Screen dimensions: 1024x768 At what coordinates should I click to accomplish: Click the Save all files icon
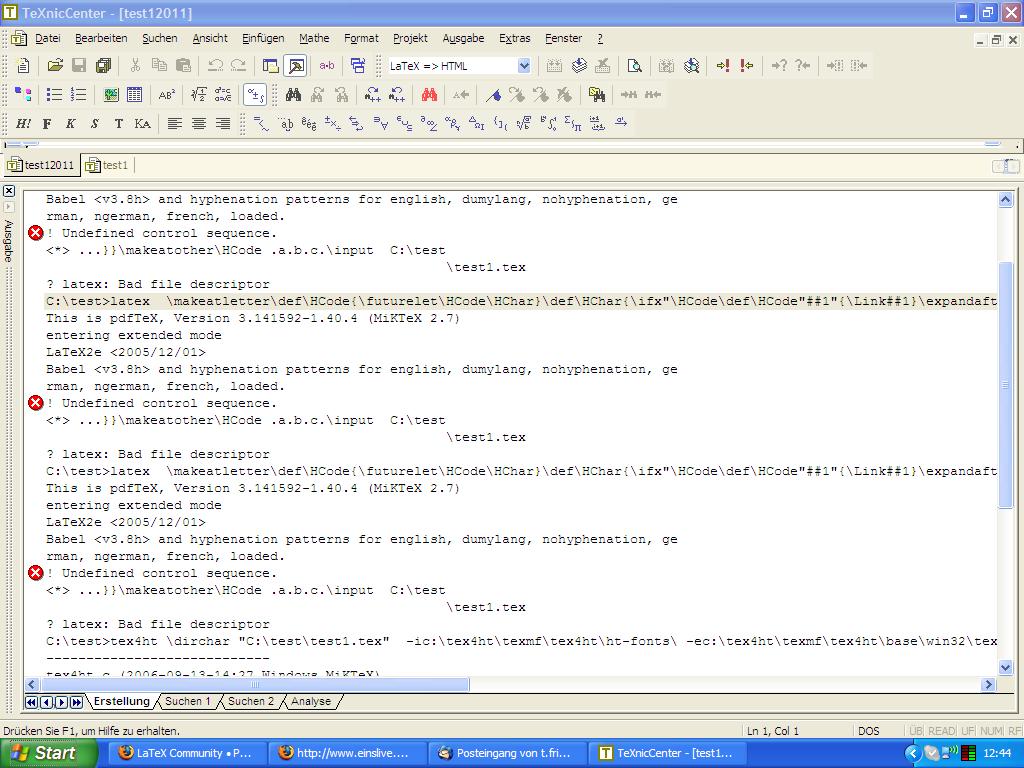coord(103,65)
